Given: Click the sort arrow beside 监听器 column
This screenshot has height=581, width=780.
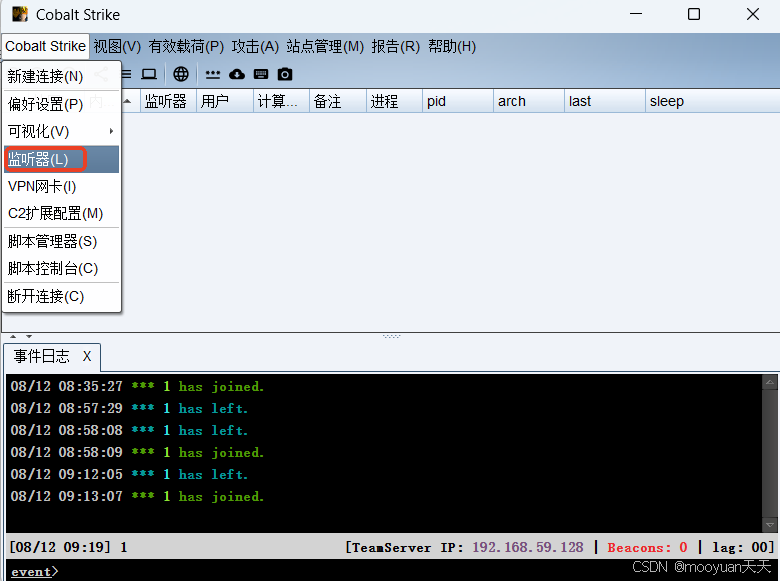Looking at the screenshot, I should (x=127, y=101).
